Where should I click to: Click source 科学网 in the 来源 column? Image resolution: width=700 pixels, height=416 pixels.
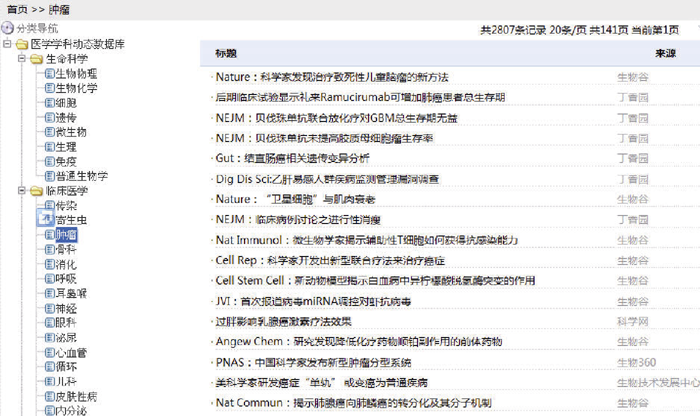633,321
